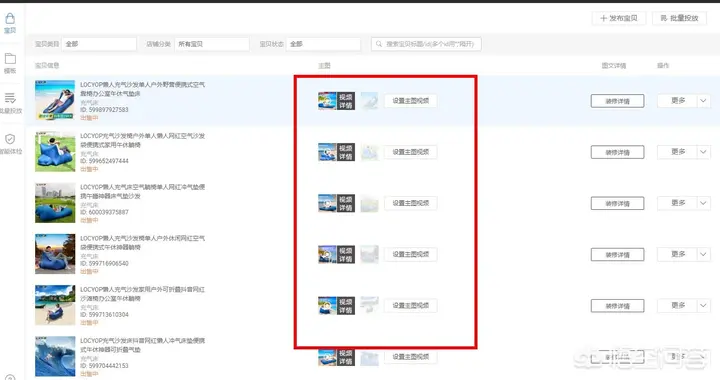Expand 更多 chevron for ID 599897927583
This screenshot has width=720, height=380.
click(x=704, y=101)
